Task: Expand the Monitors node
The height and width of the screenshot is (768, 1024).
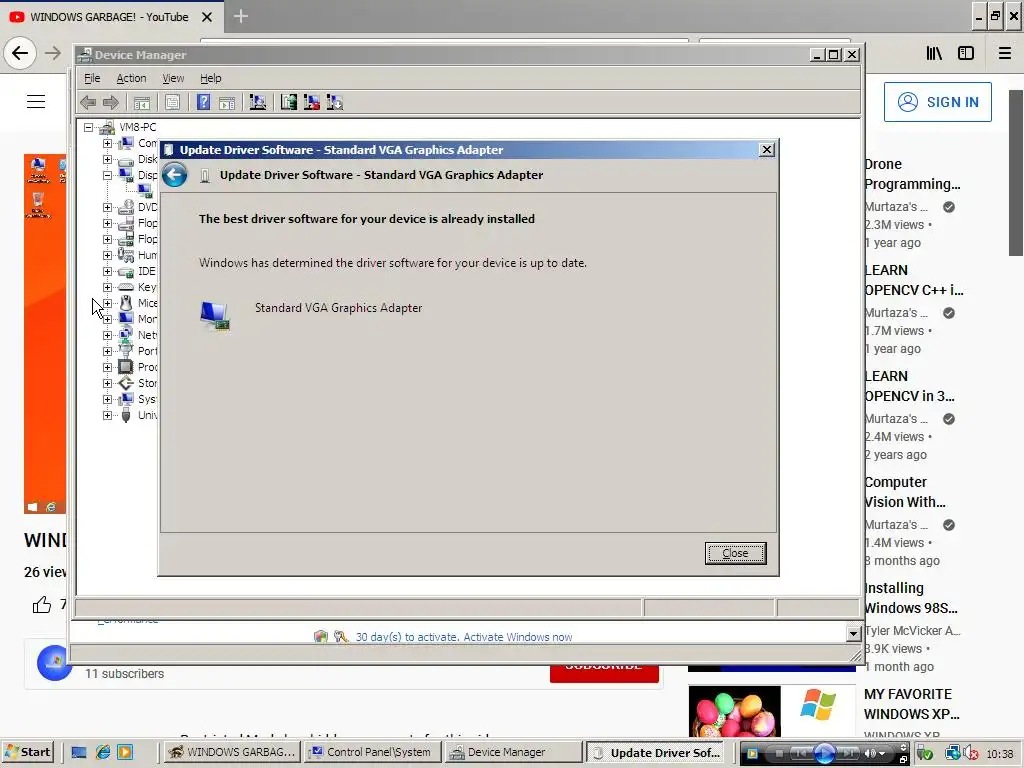Action: point(107,319)
